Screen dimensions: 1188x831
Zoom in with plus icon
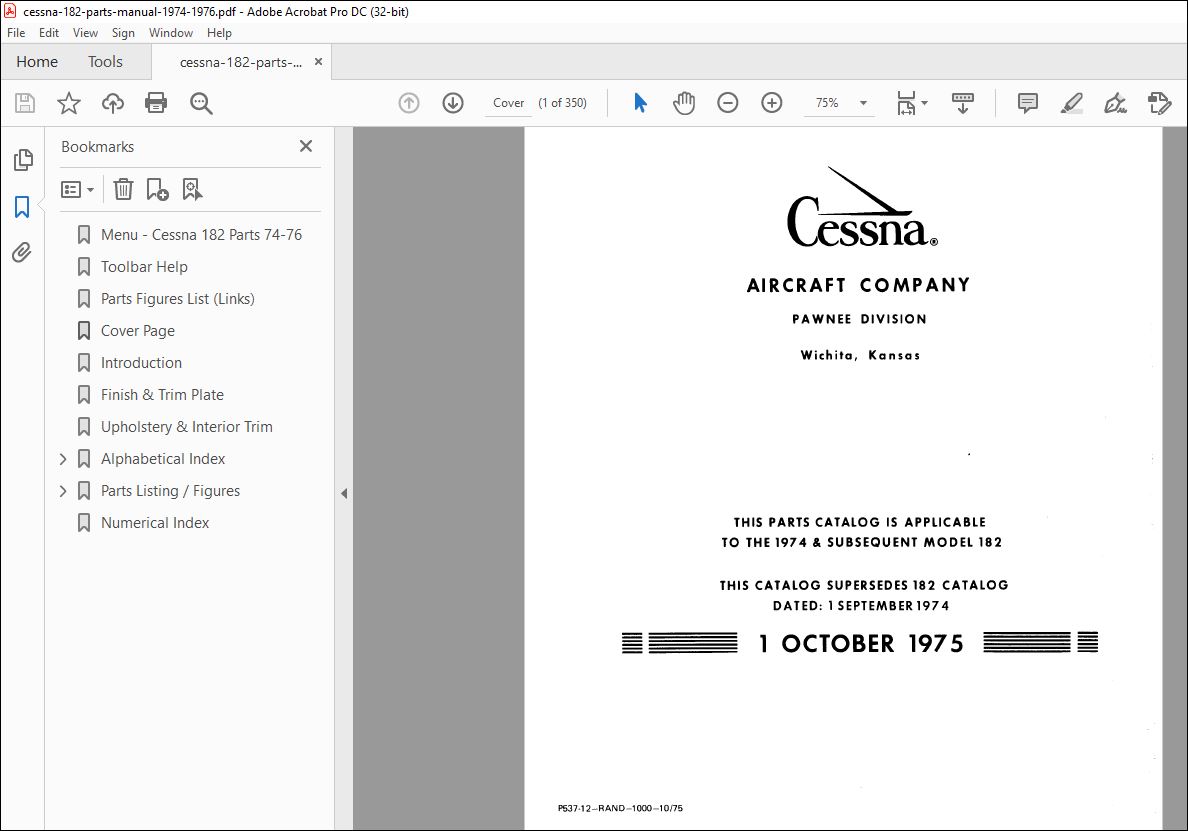pyautogui.click(x=771, y=103)
